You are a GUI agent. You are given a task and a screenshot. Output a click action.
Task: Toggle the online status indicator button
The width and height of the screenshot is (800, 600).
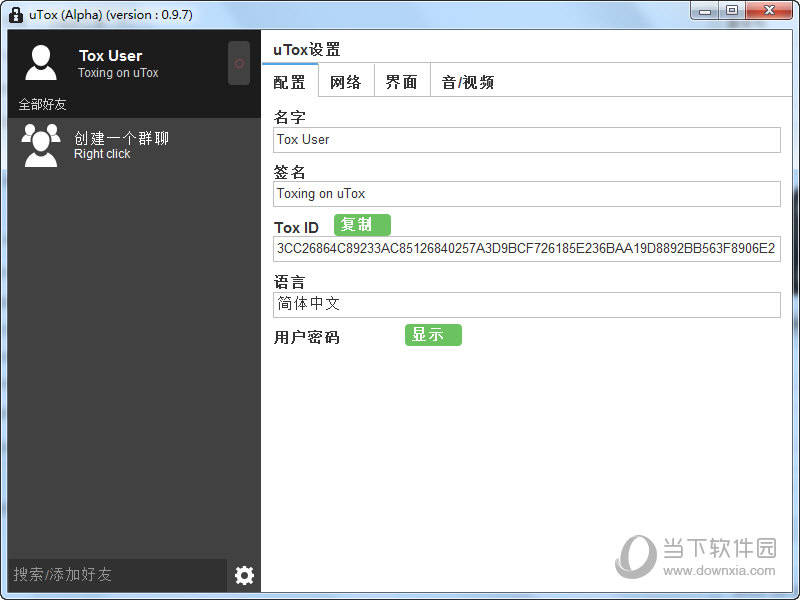click(239, 63)
